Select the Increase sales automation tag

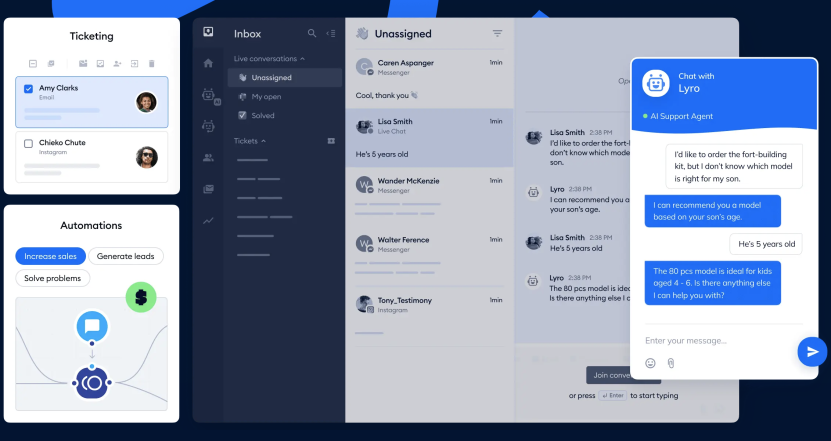point(50,256)
